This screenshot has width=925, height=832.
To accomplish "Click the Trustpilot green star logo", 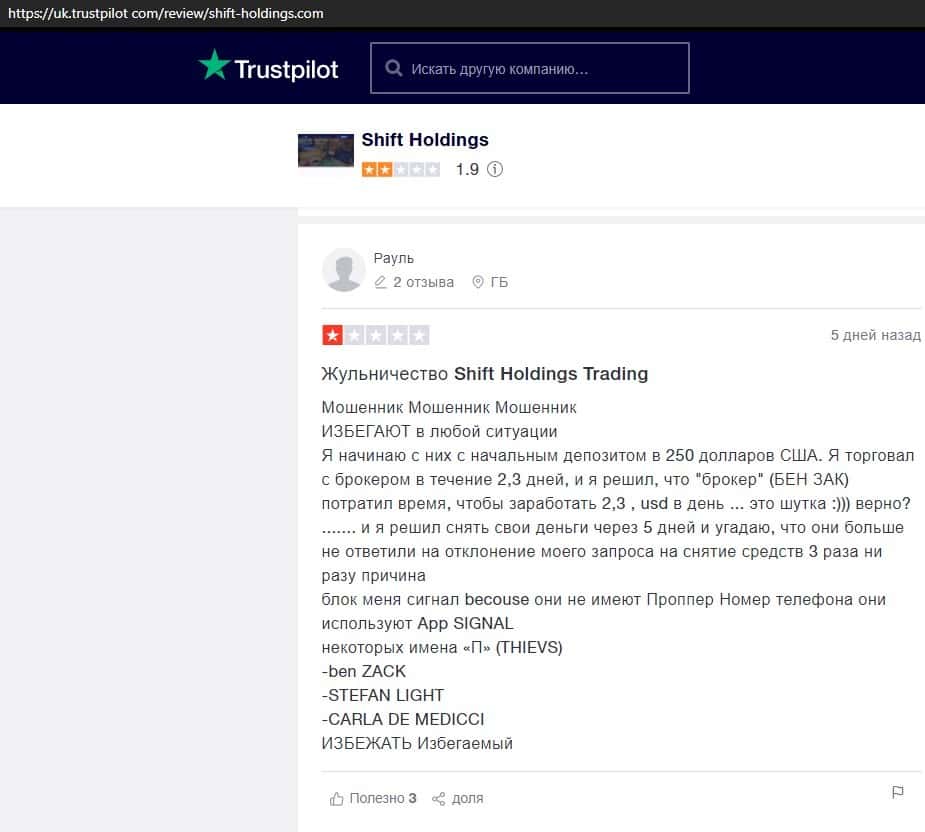I will pos(214,65).
